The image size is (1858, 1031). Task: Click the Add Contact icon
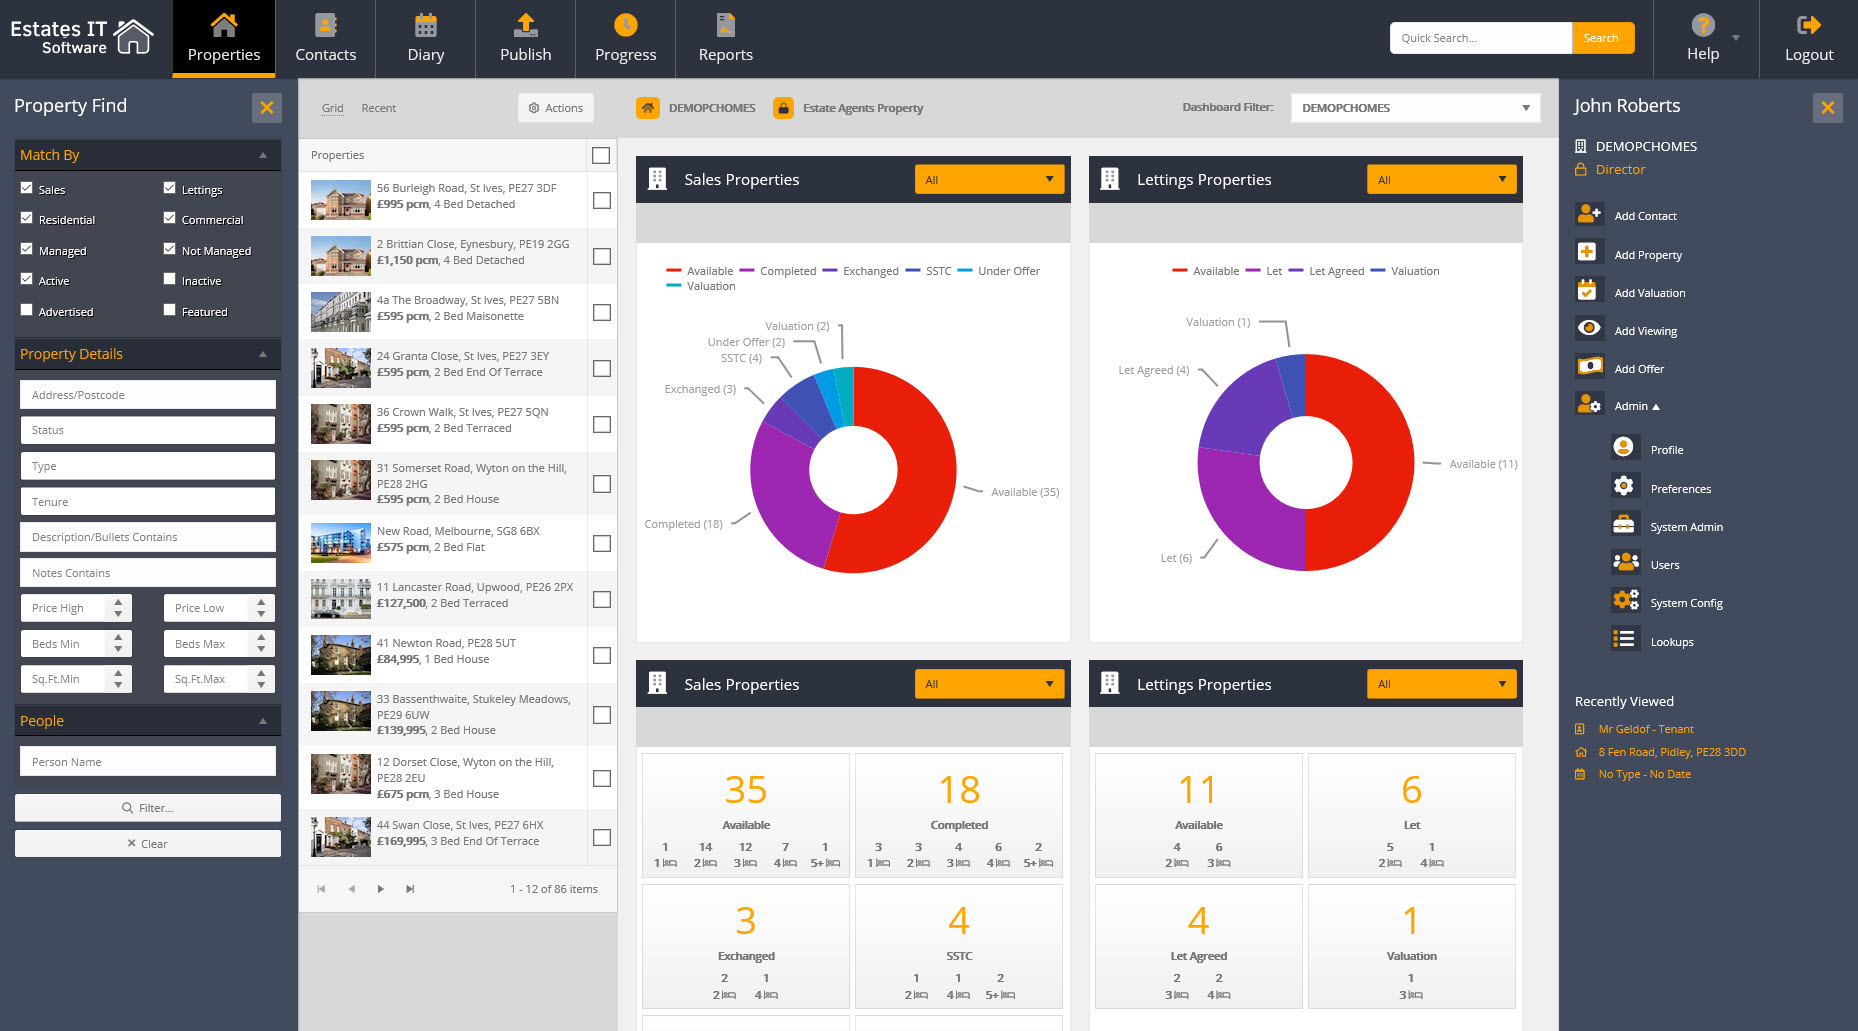point(1588,214)
